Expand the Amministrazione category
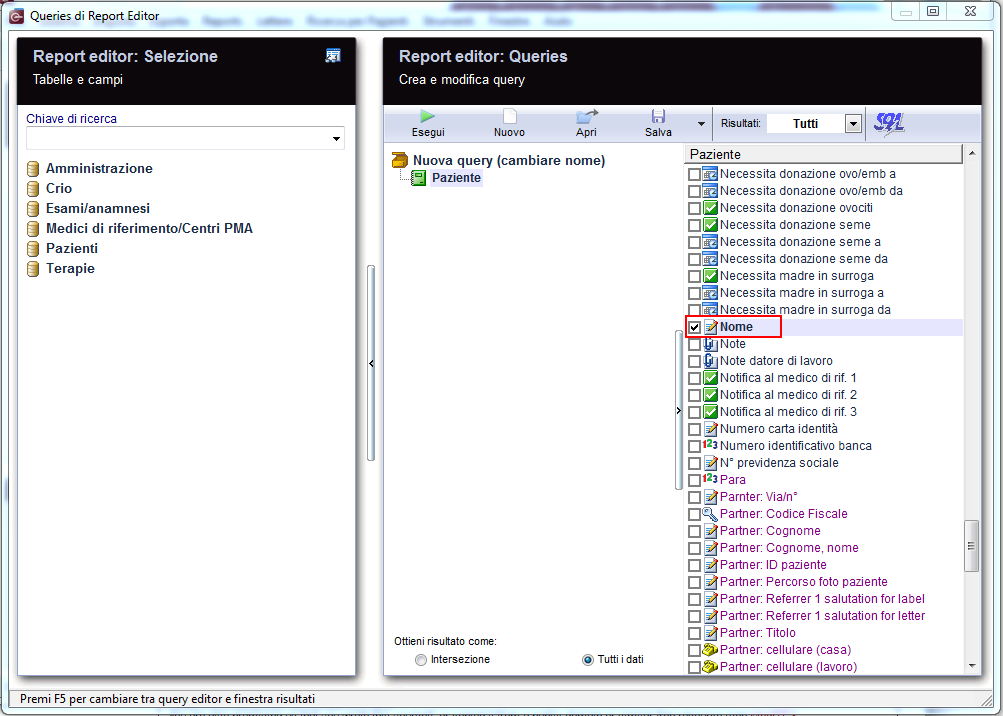Screen dimensions: 1003x716 tap(99, 169)
